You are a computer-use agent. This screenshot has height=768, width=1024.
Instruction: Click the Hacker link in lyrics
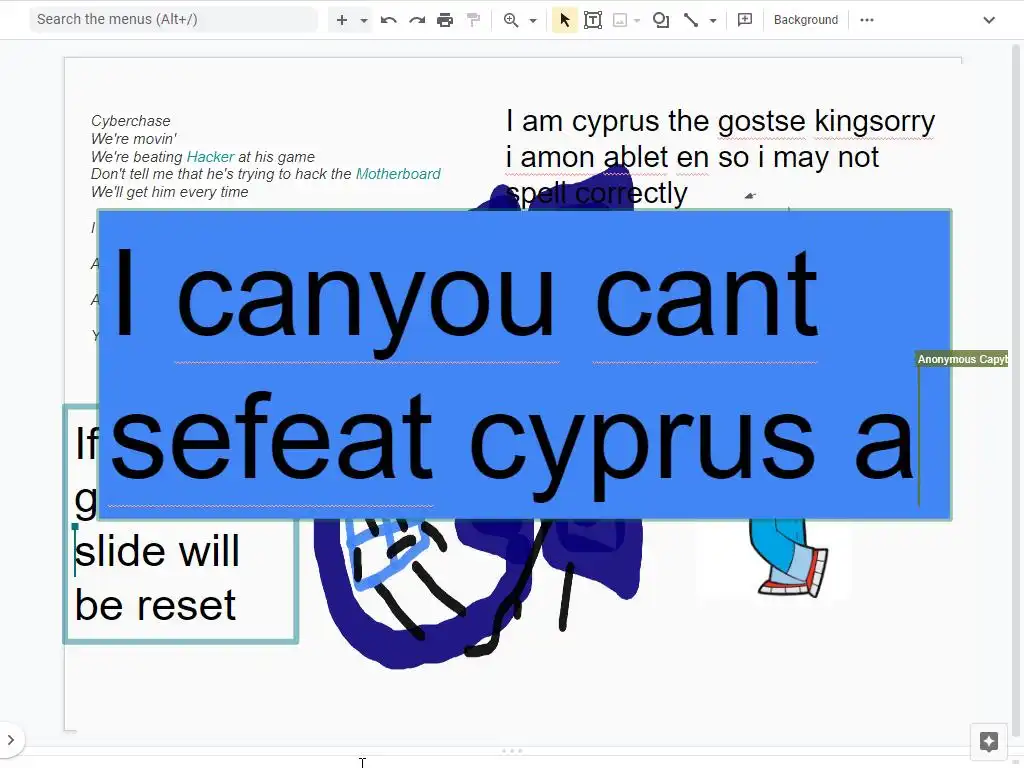click(x=210, y=157)
